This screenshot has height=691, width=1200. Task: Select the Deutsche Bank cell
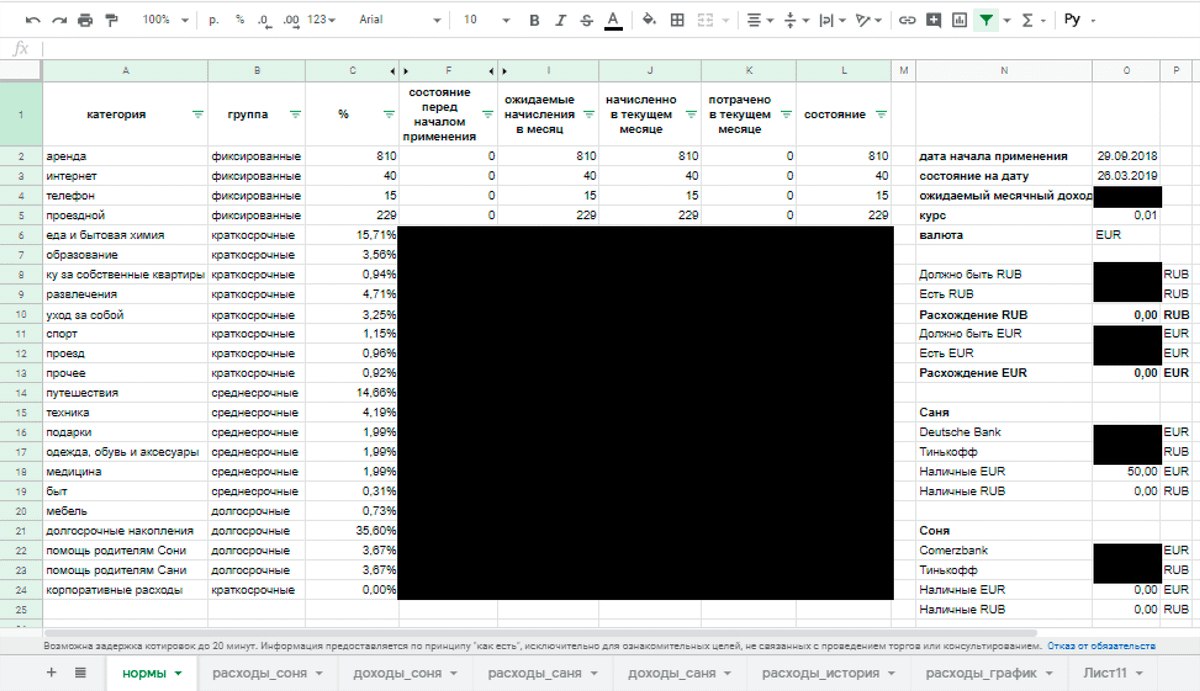(1004, 432)
